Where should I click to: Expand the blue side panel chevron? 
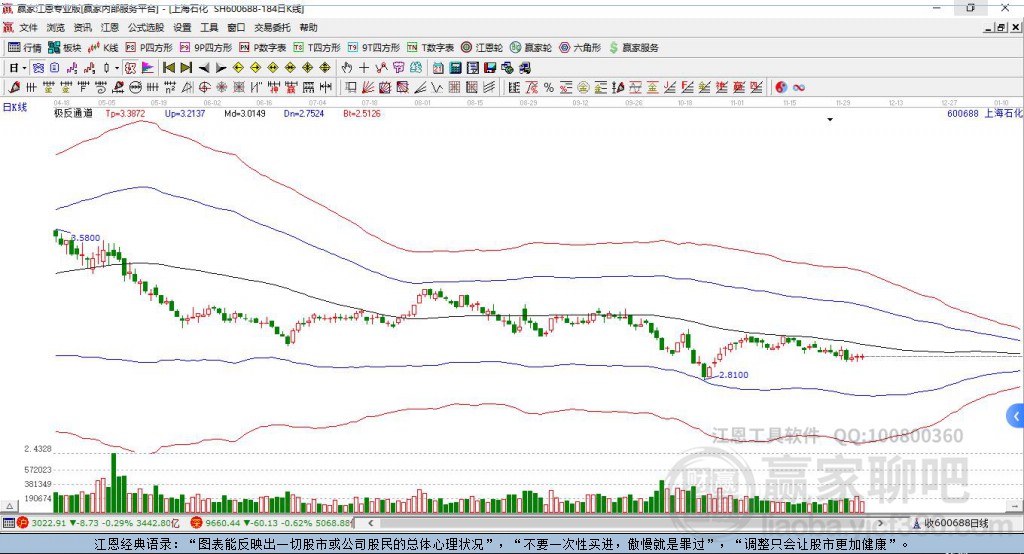coord(1016,416)
